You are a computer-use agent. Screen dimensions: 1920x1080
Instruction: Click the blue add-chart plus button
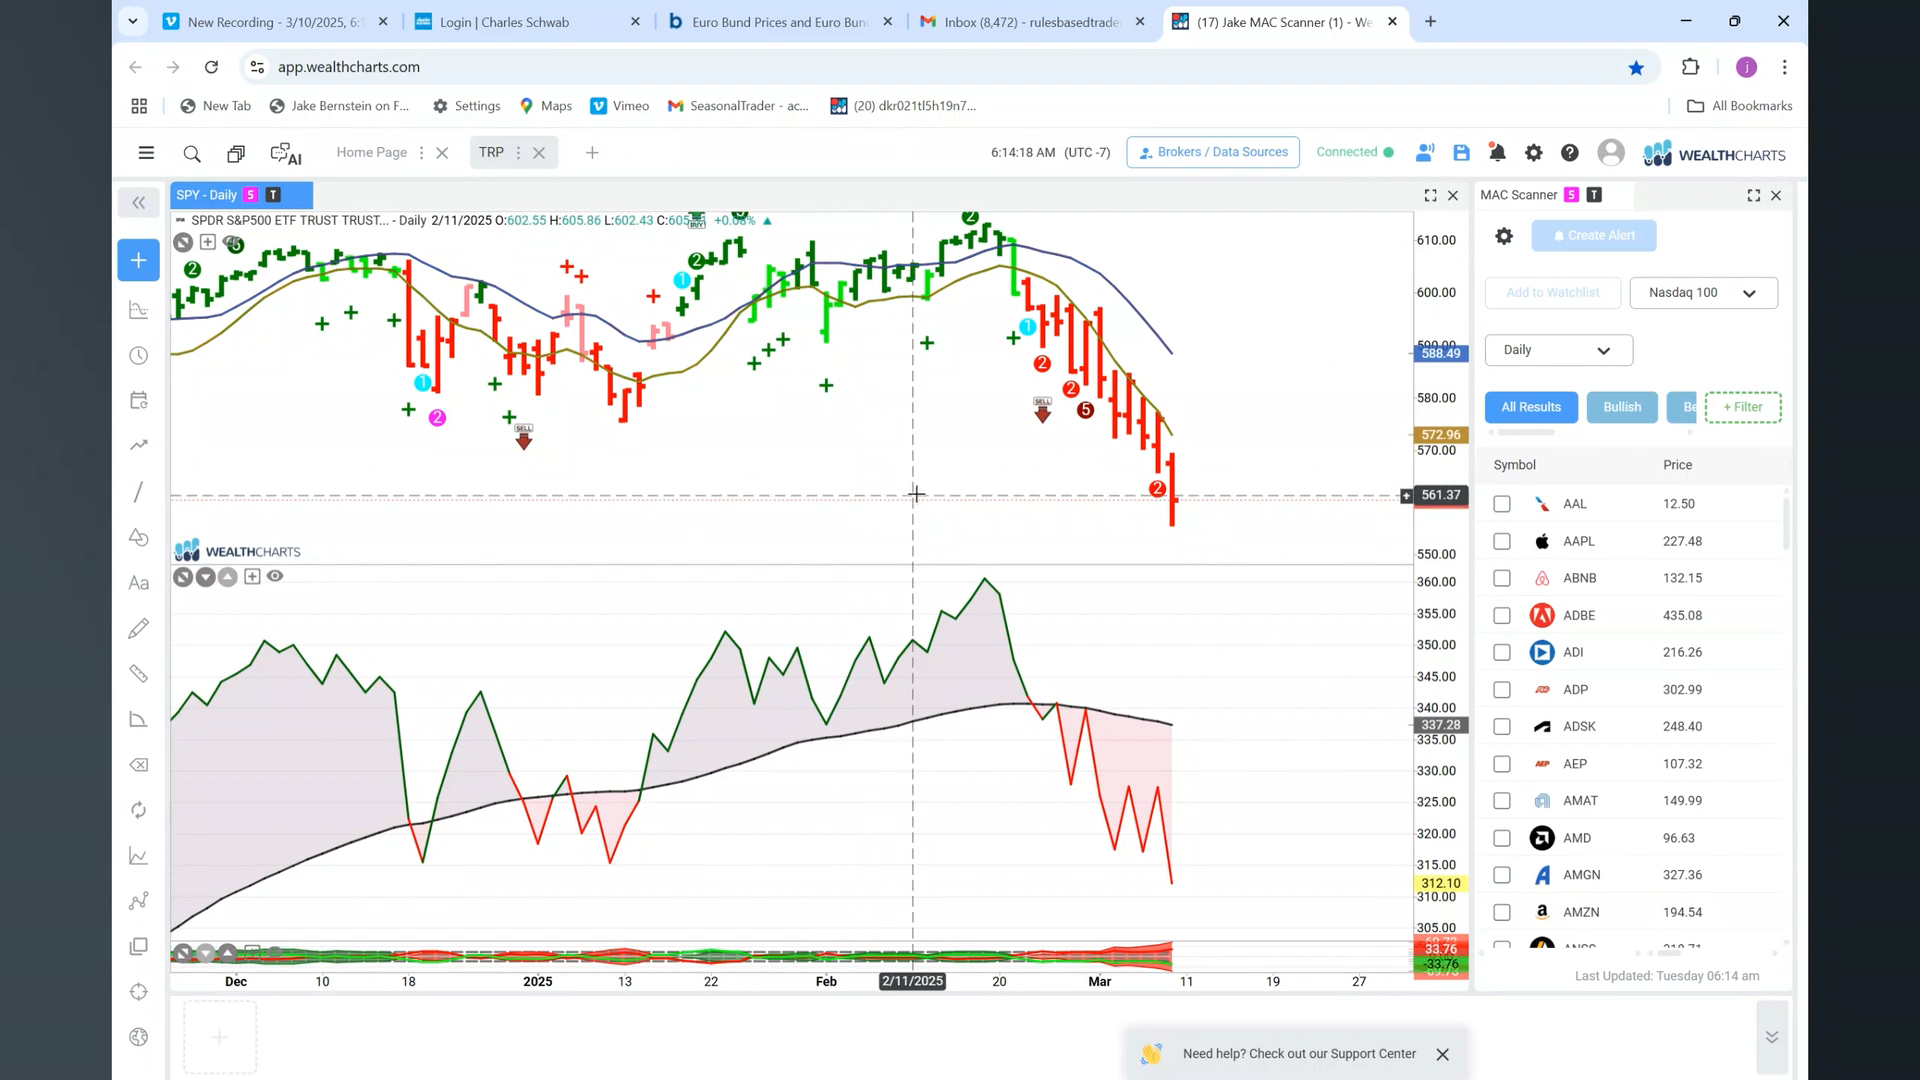[x=138, y=260]
